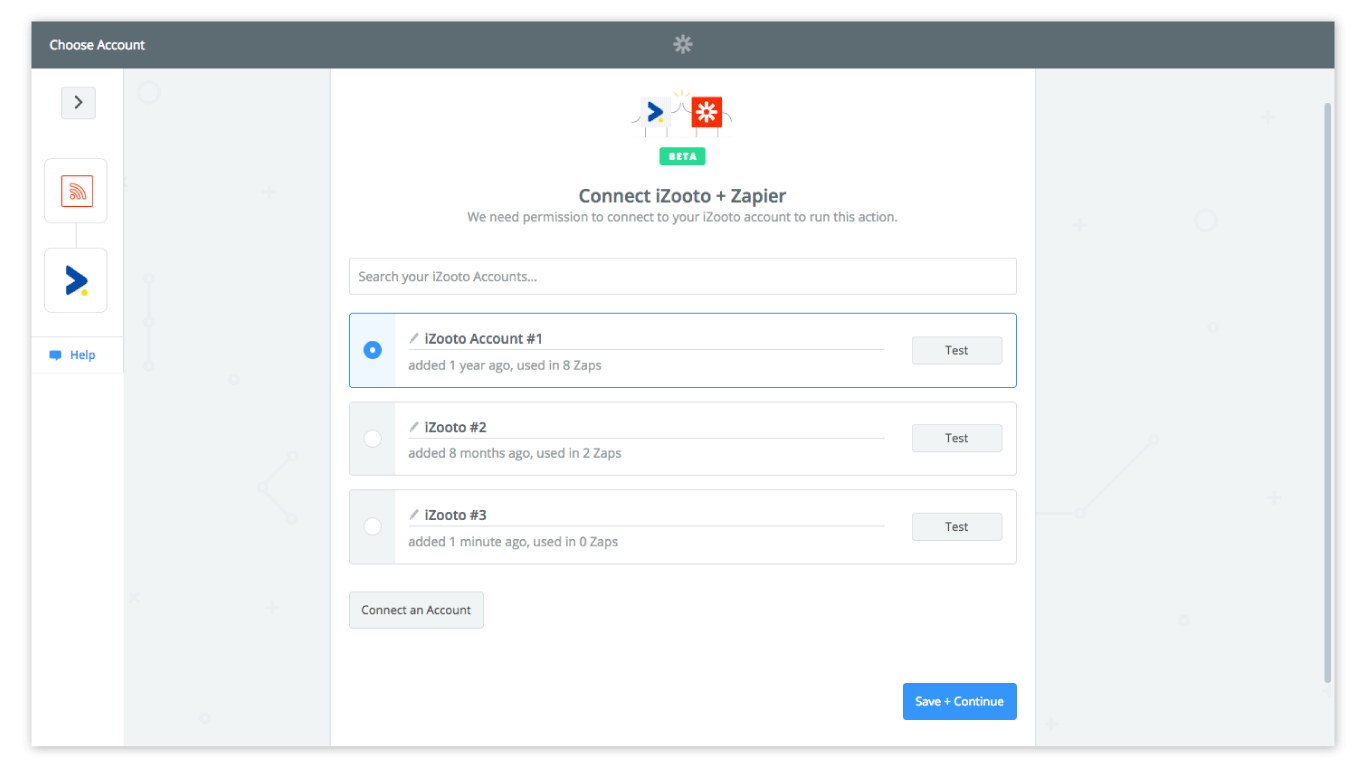The width and height of the screenshot is (1366, 768).
Task: Click the Connect iZooto + Zapier heading
Action: coord(683,196)
